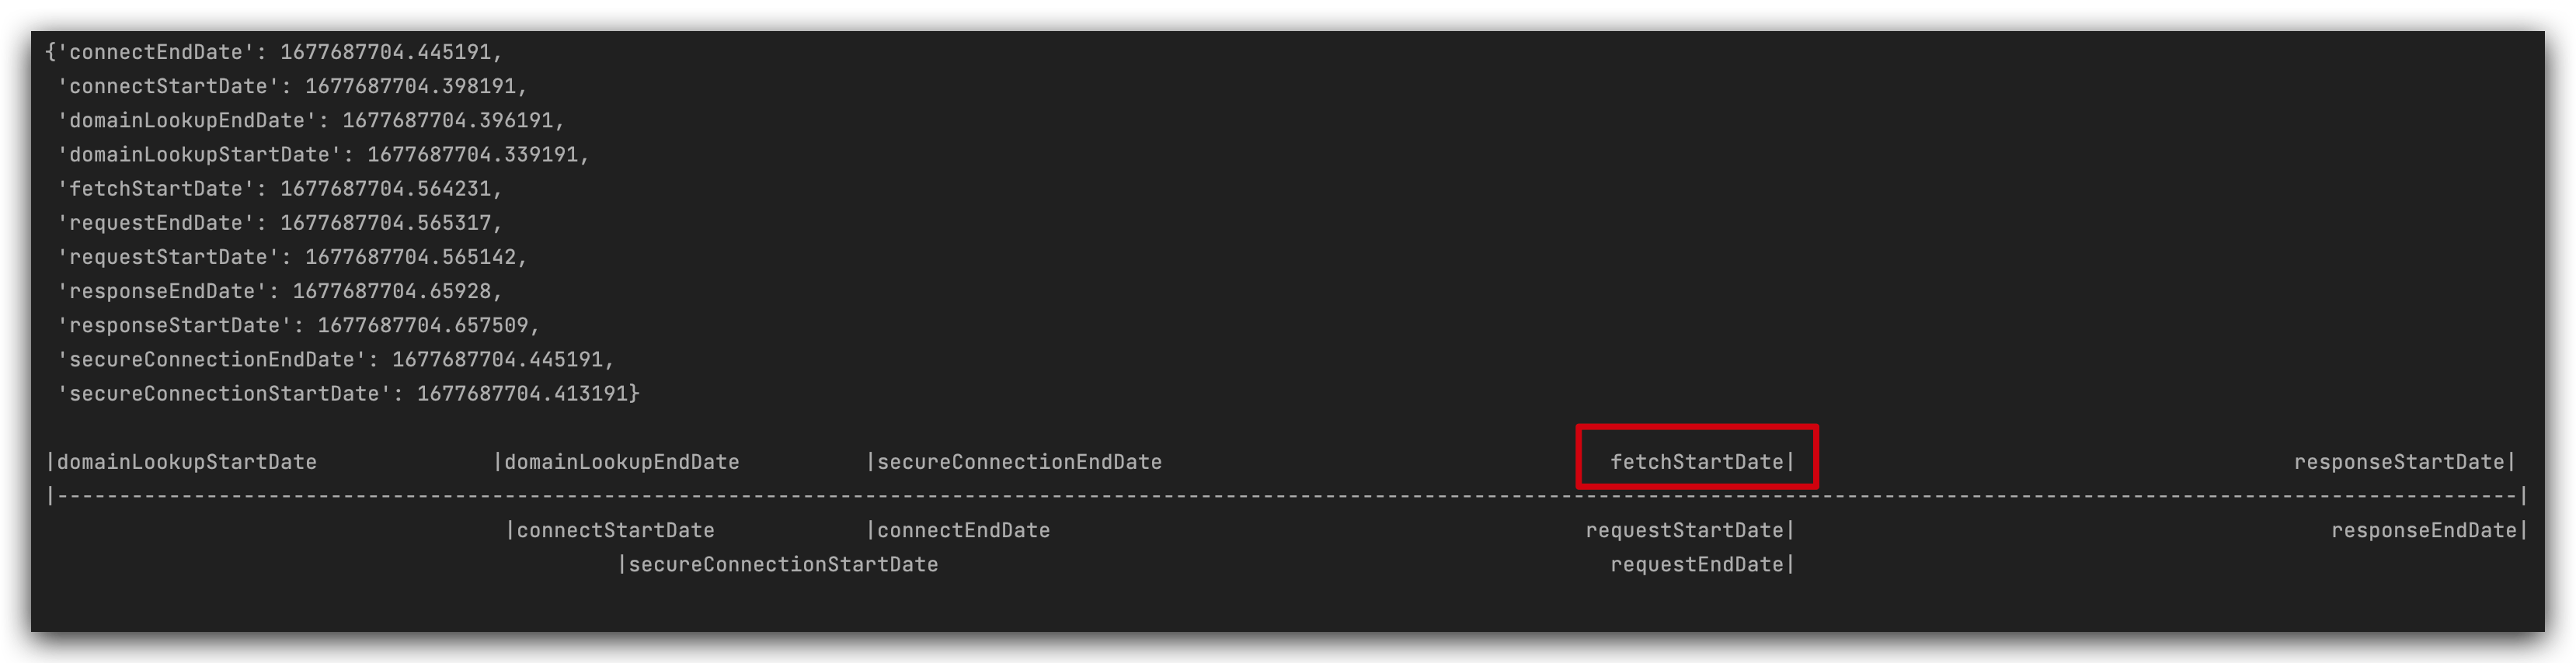This screenshot has height=663, width=2576.
Task: Click the 'domainLookupStartDate' value 1677687704.339191
Action: pyautogui.click(x=472, y=154)
